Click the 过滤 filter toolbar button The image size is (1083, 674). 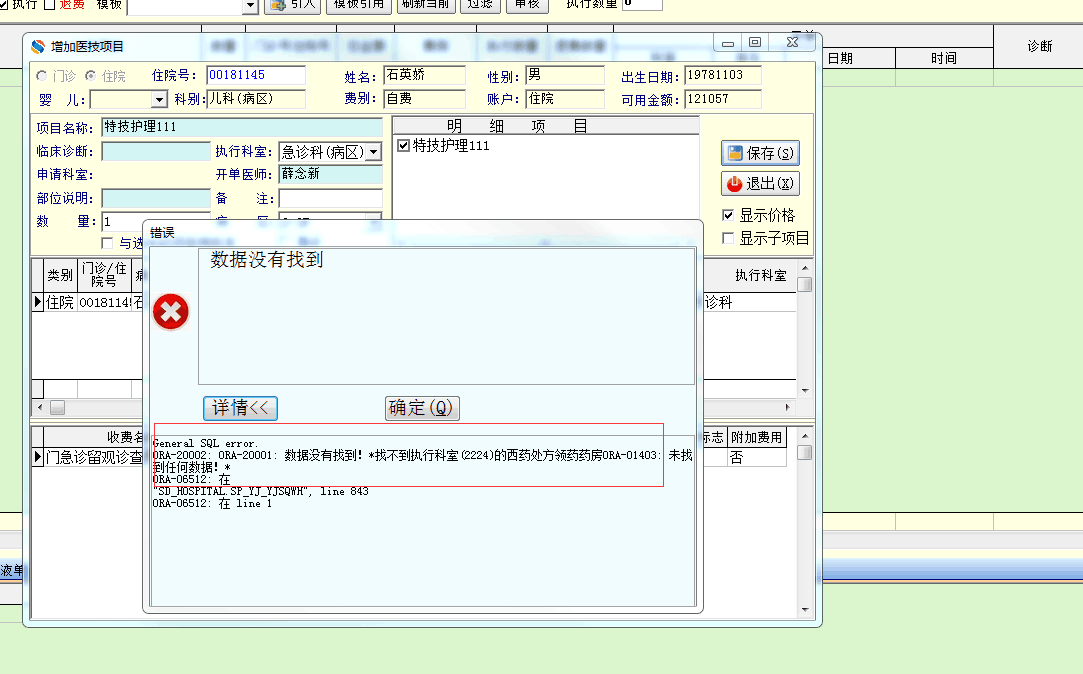click(x=480, y=6)
